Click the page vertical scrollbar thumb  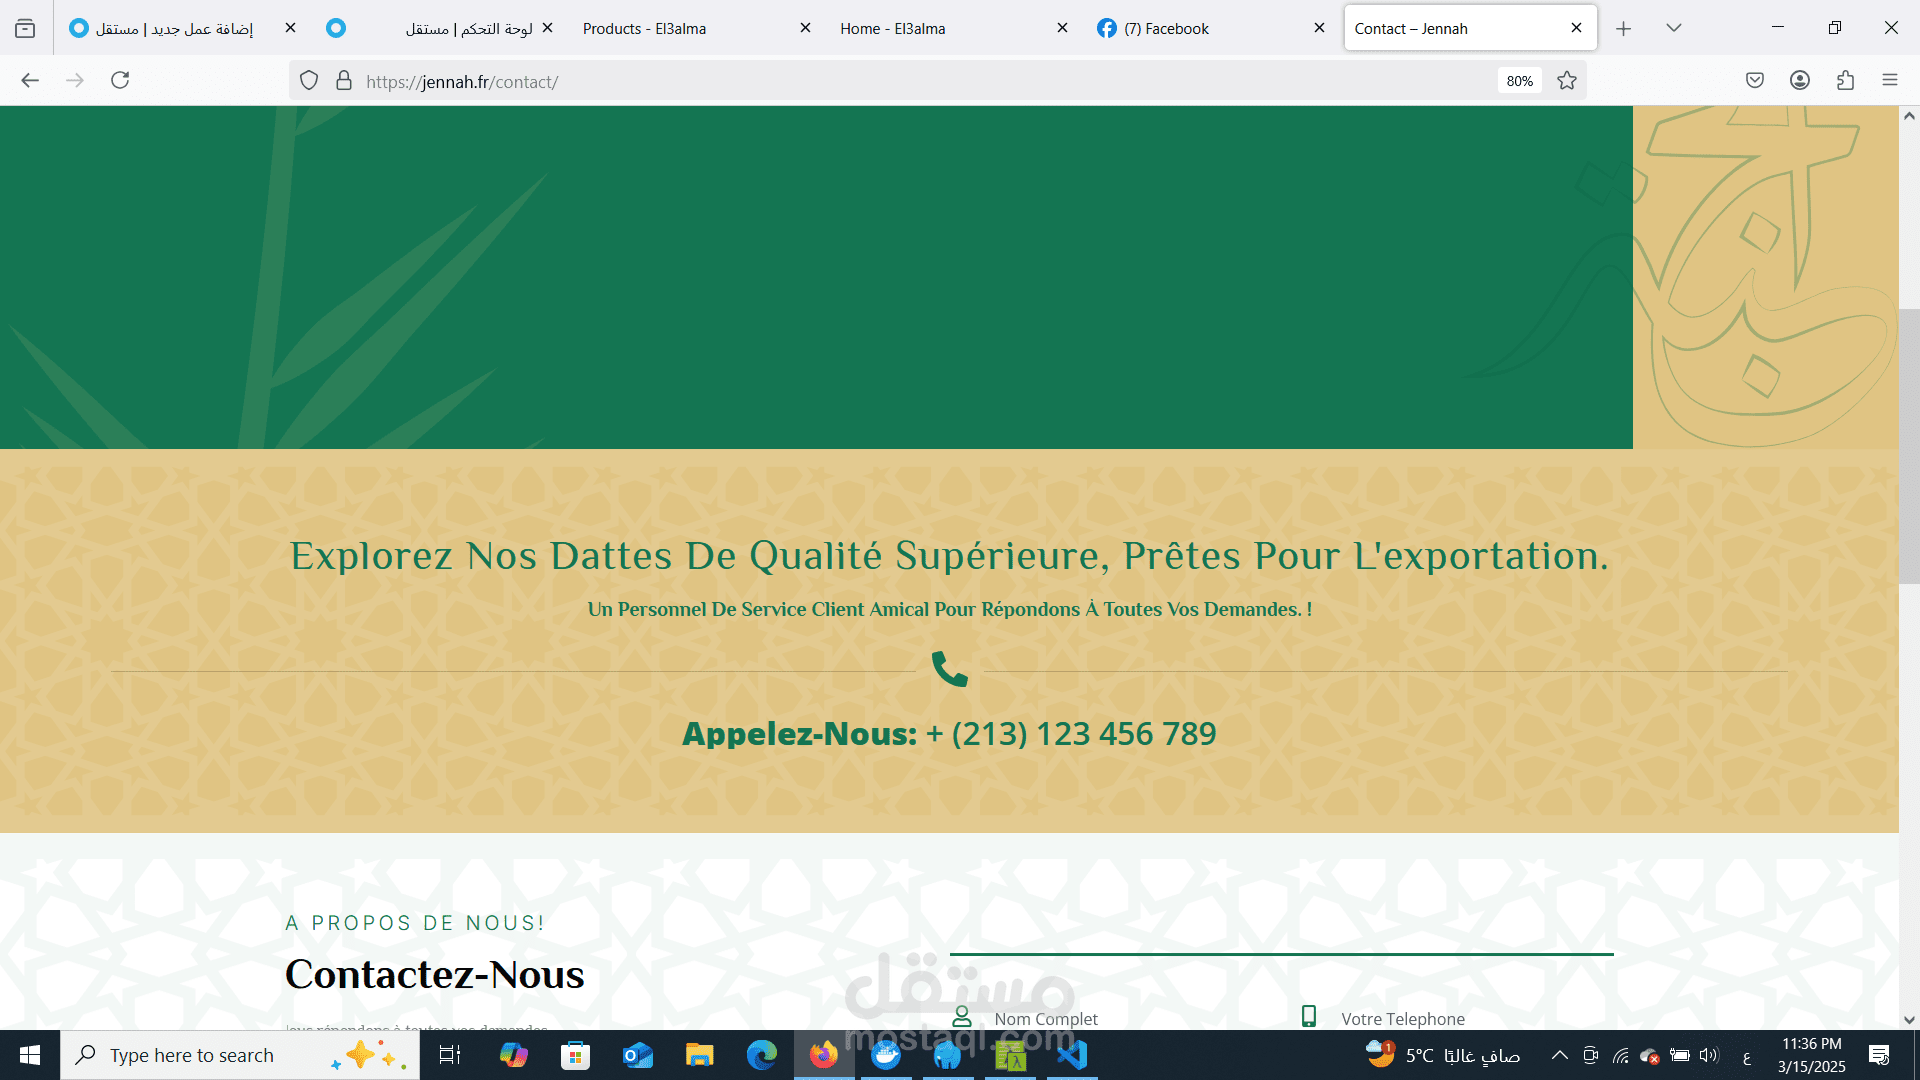pyautogui.click(x=1909, y=445)
